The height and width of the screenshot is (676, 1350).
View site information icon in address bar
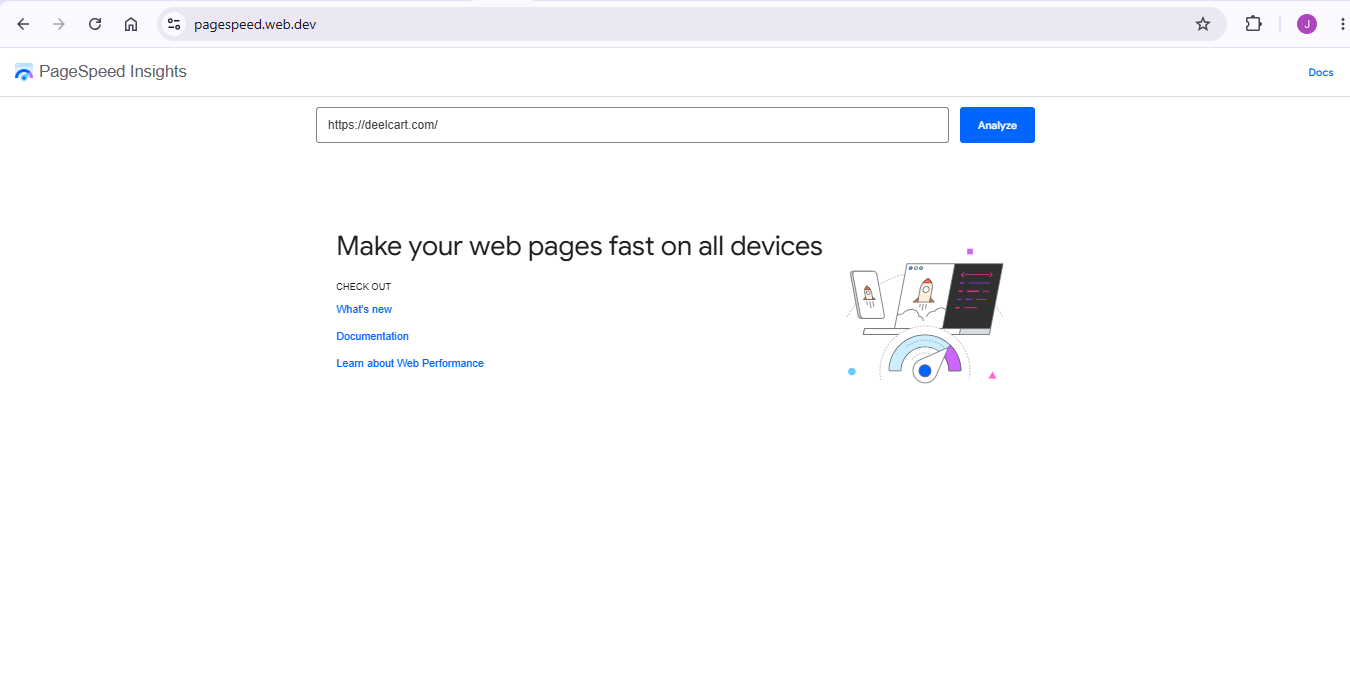174,24
